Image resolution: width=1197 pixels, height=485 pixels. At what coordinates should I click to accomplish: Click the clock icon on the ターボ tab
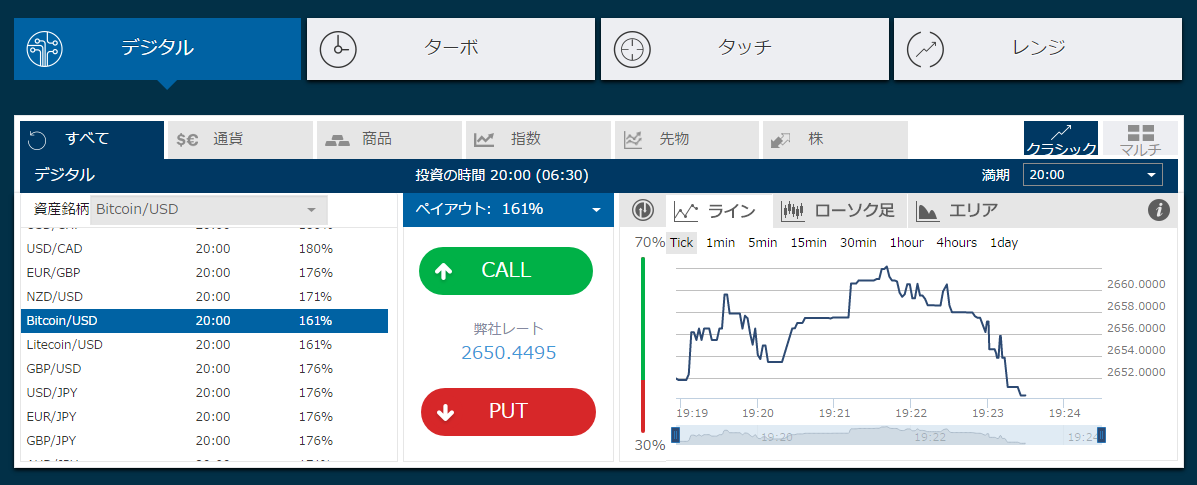338,49
